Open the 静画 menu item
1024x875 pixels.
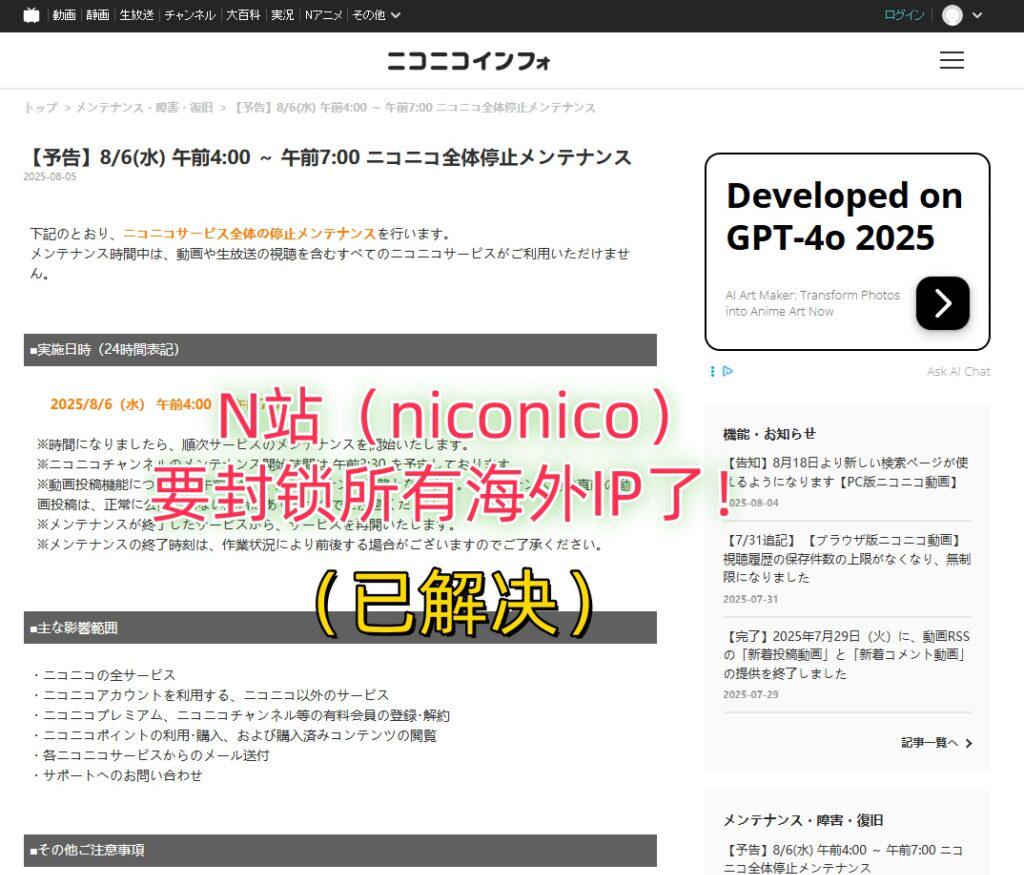coord(97,15)
